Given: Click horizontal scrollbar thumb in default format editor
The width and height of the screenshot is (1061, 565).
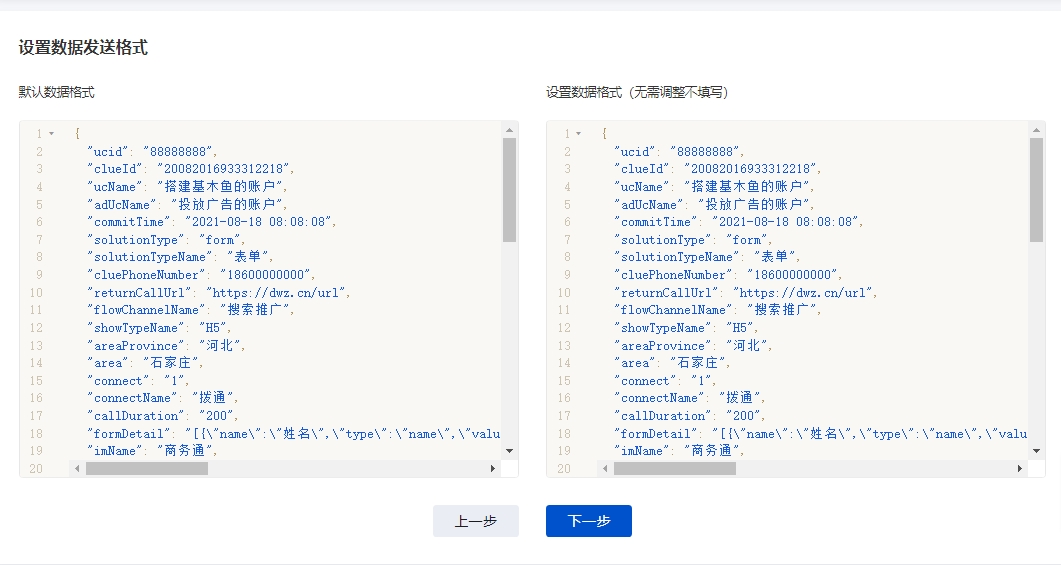Looking at the screenshot, I should (x=146, y=468).
